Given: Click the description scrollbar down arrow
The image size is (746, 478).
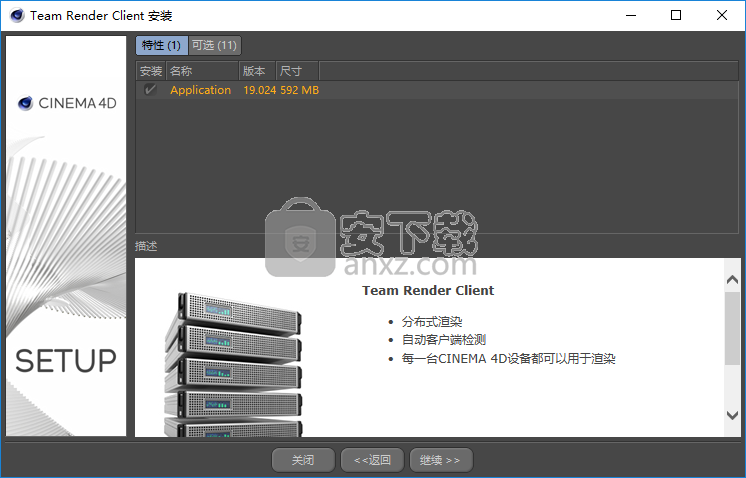Looking at the screenshot, I should pos(733,415).
